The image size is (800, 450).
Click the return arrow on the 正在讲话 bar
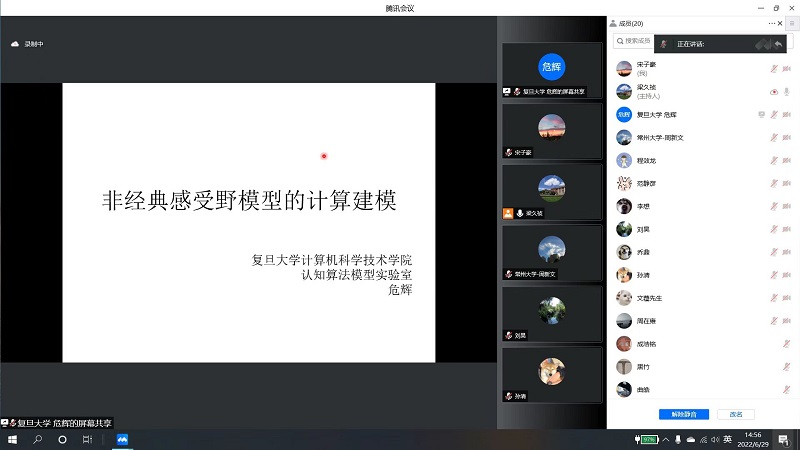(x=778, y=44)
